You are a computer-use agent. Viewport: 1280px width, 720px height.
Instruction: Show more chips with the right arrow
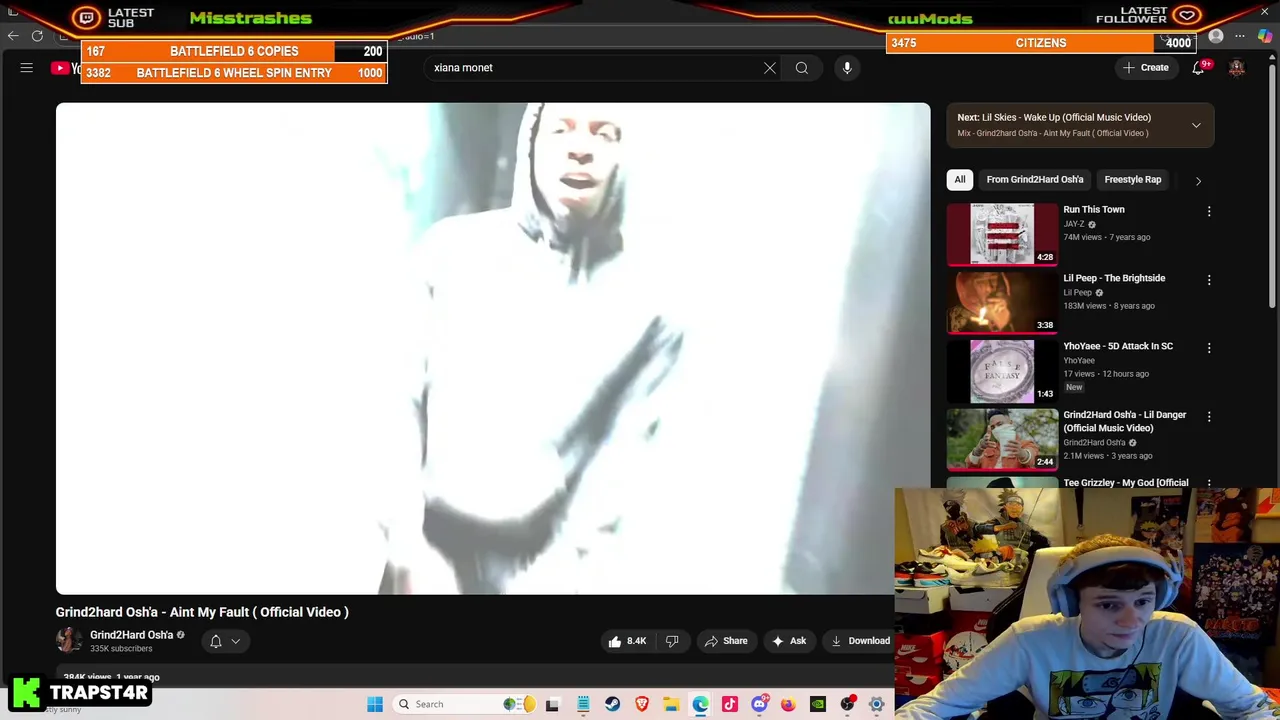tap(1198, 181)
